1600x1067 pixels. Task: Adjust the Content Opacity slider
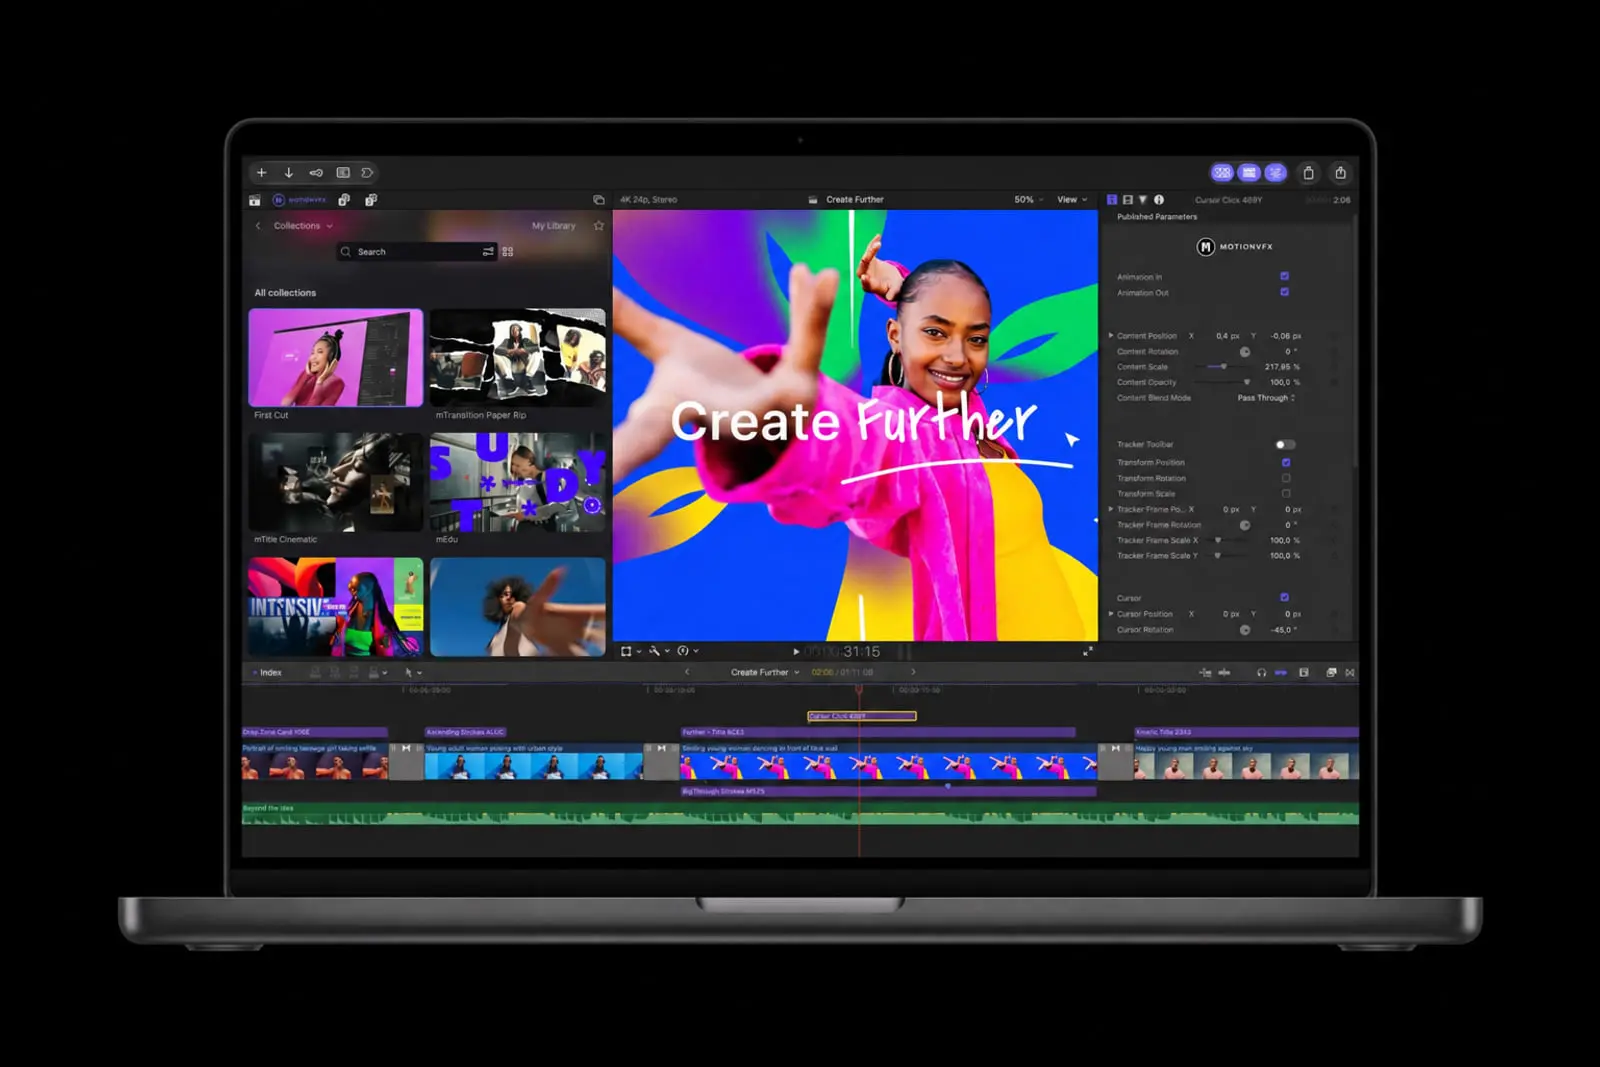point(1246,382)
